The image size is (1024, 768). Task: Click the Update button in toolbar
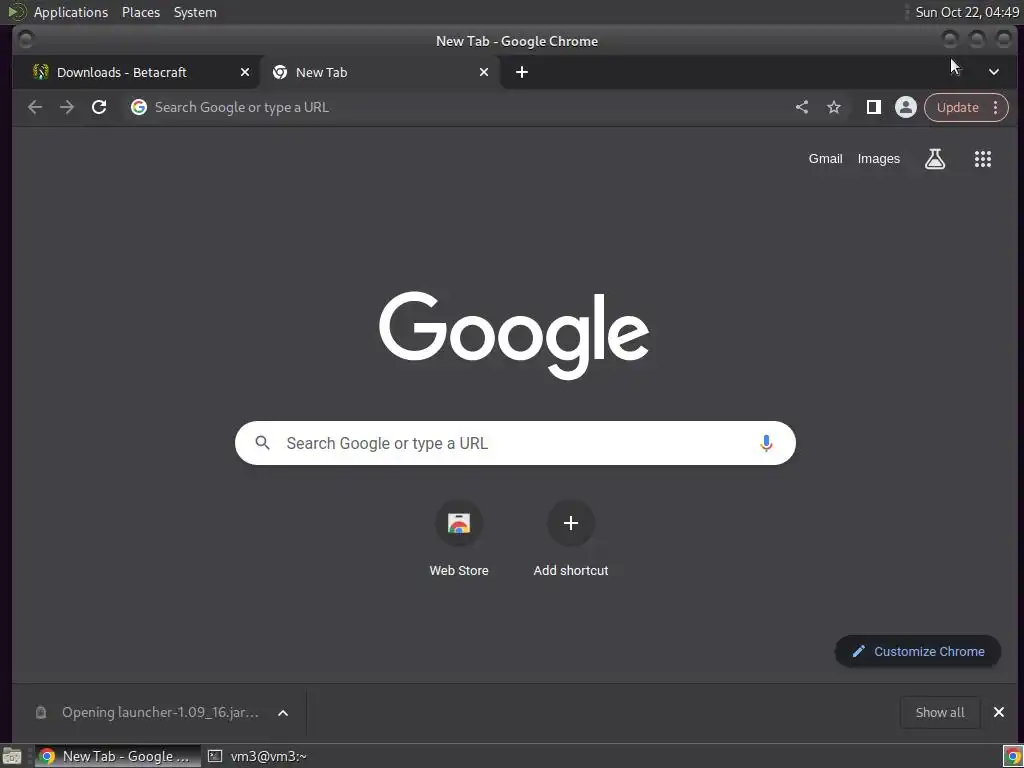pyautogui.click(x=957, y=107)
